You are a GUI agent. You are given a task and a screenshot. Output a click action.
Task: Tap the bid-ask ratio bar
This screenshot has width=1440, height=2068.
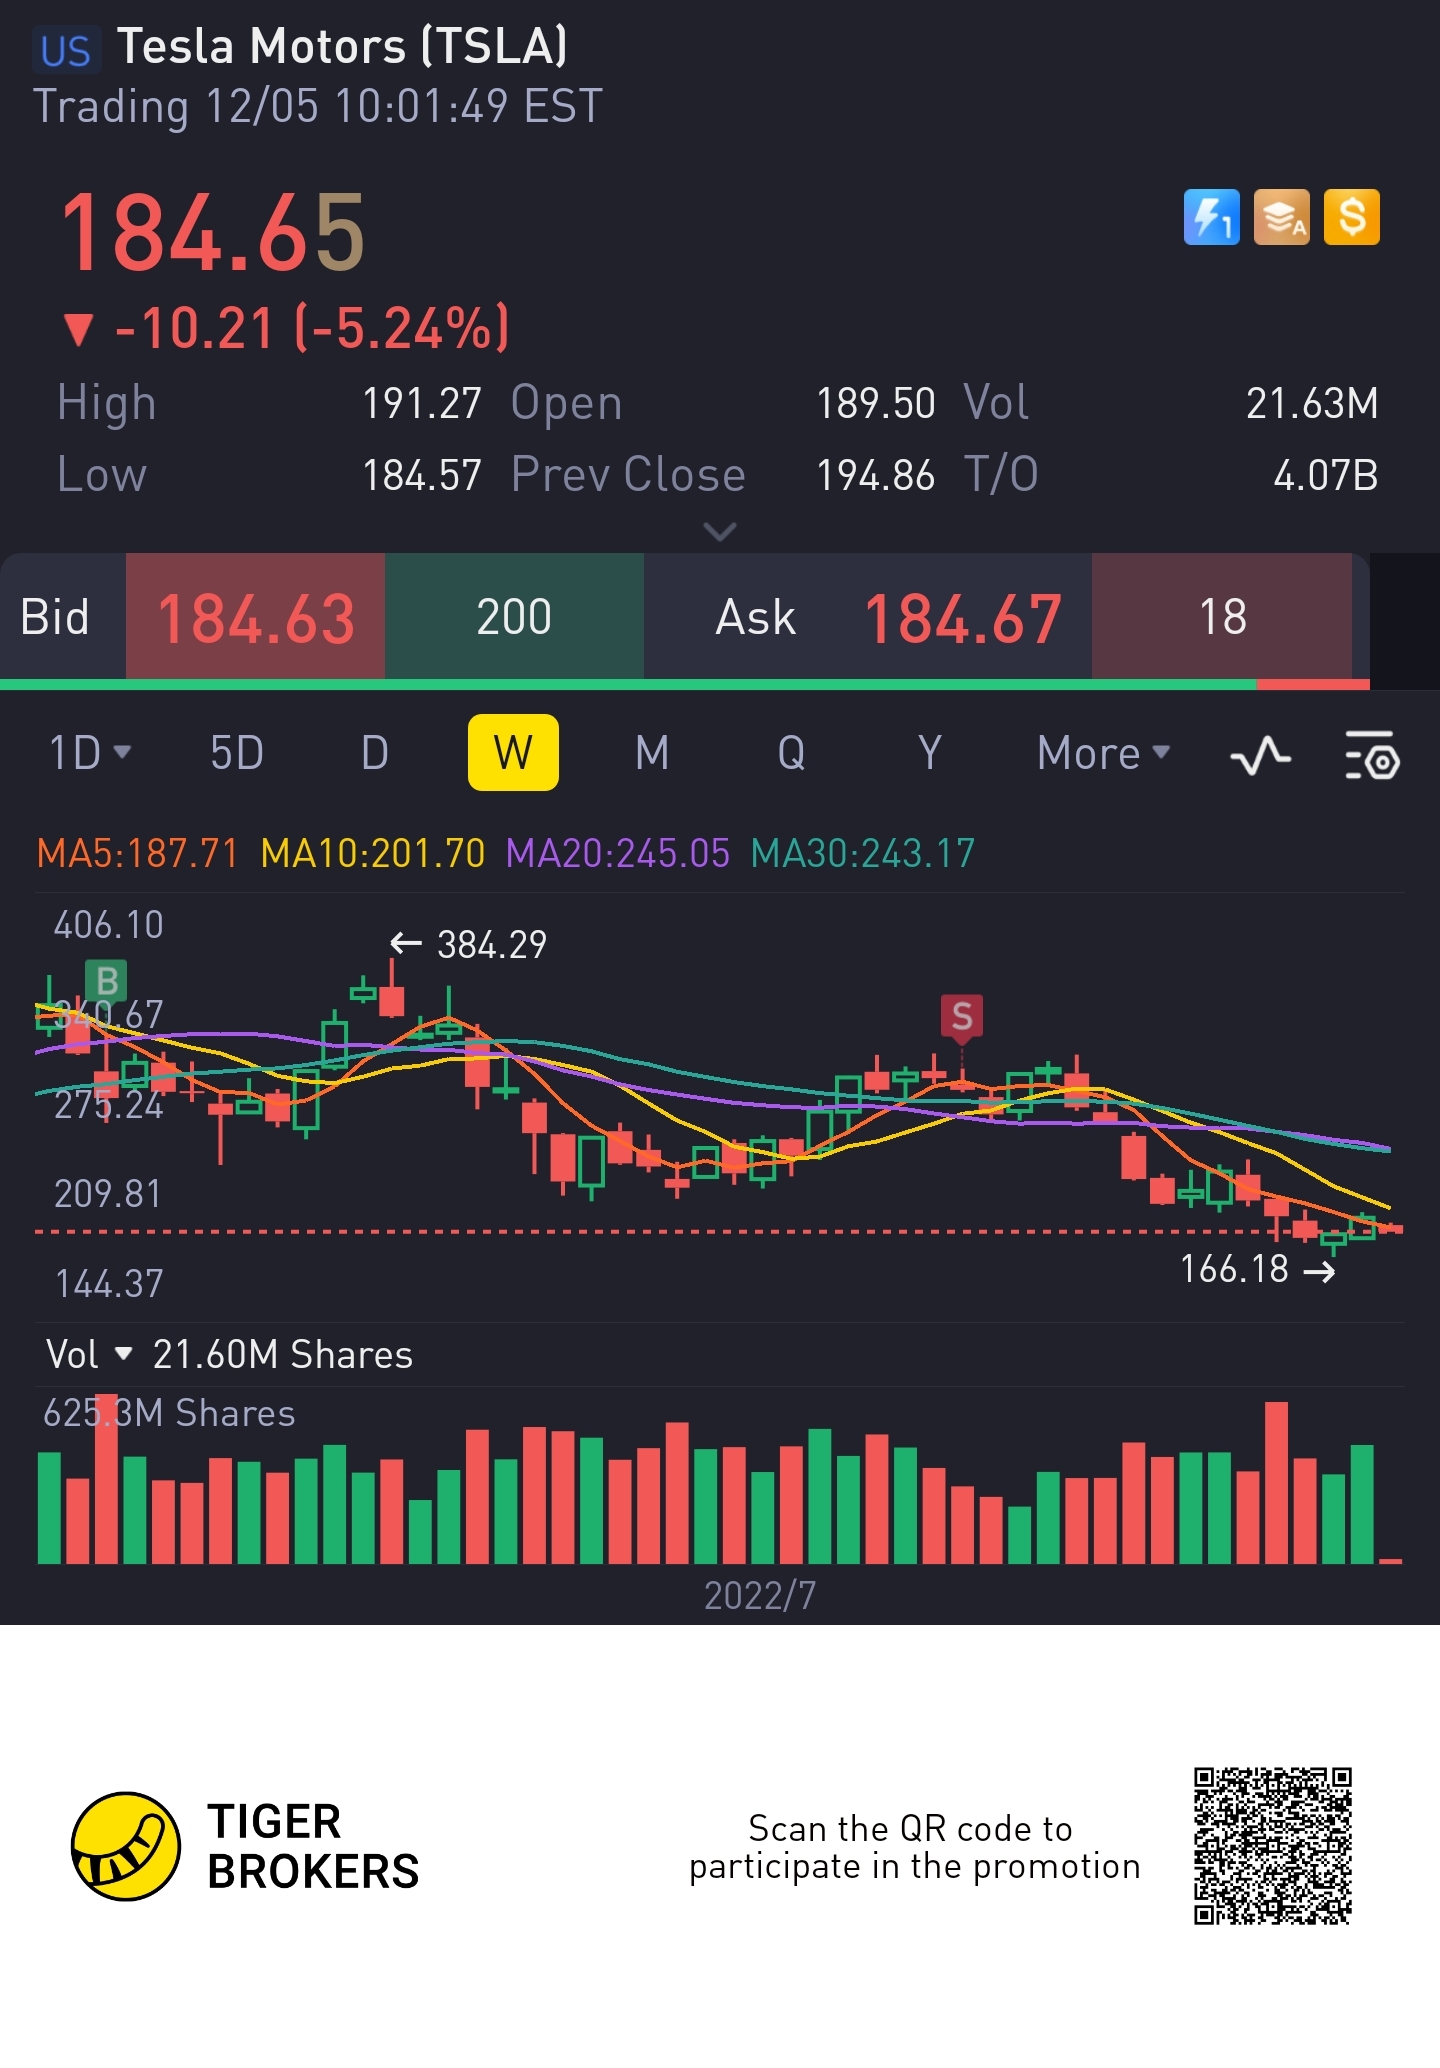tap(685, 685)
